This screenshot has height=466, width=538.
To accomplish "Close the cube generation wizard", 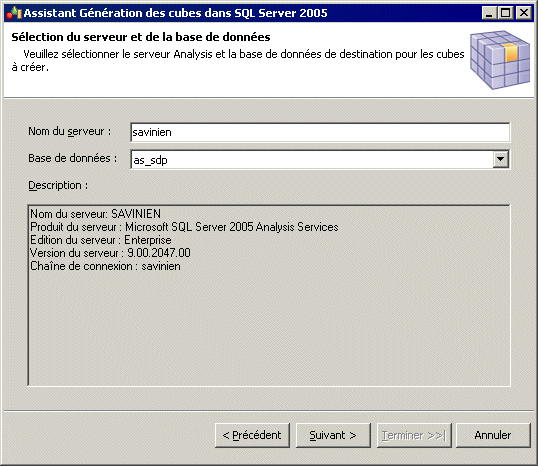I will tap(524, 13).
